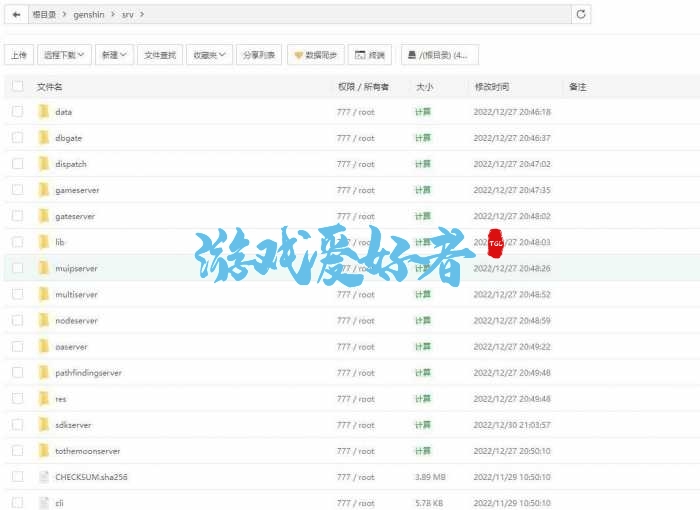Sort by 文件名 column header
This screenshot has width=700, height=510.
coord(50,87)
